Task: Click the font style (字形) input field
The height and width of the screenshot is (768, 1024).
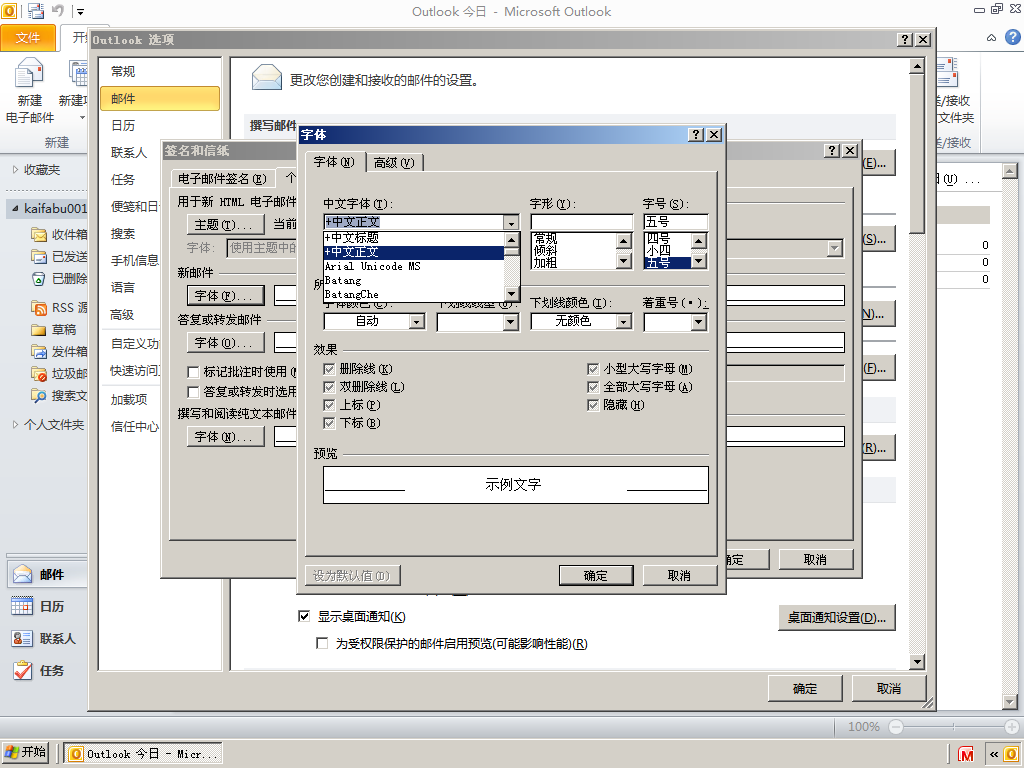Action: (581, 222)
